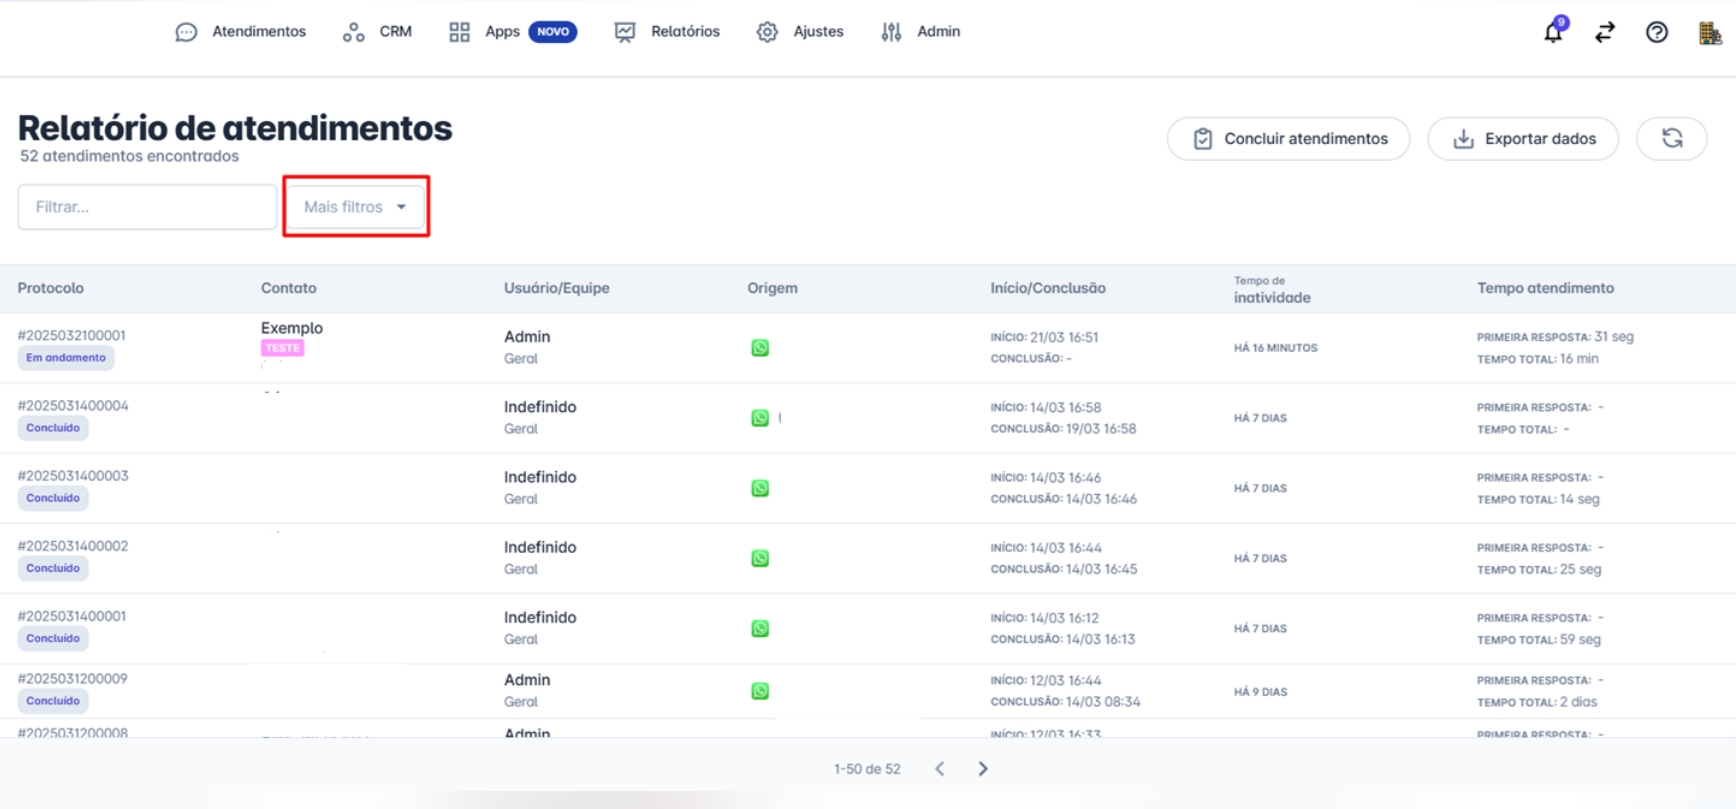Click the TESTE tag under Exemplo contact

pos(282,348)
